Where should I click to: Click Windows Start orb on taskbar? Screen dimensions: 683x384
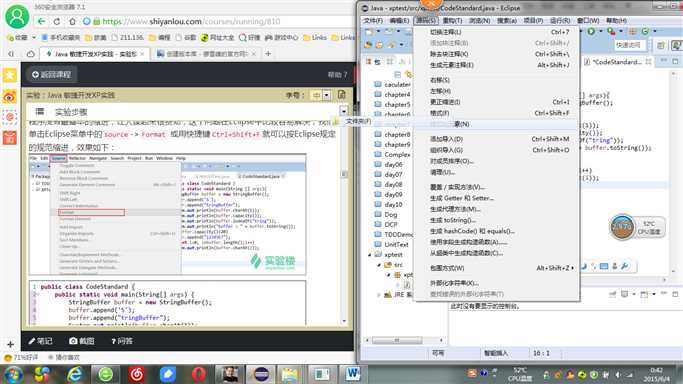point(14,374)
